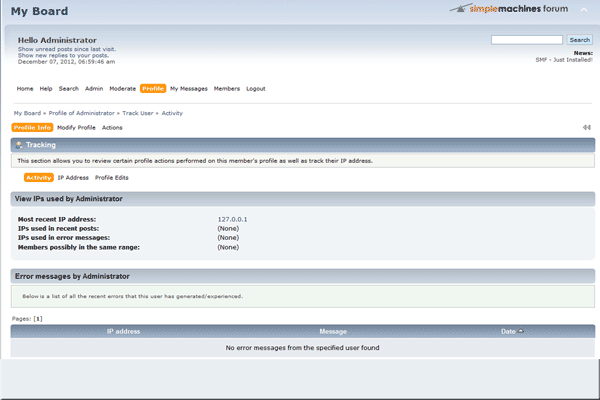
Task: Sort by Date column header
Action: (508, 331)
